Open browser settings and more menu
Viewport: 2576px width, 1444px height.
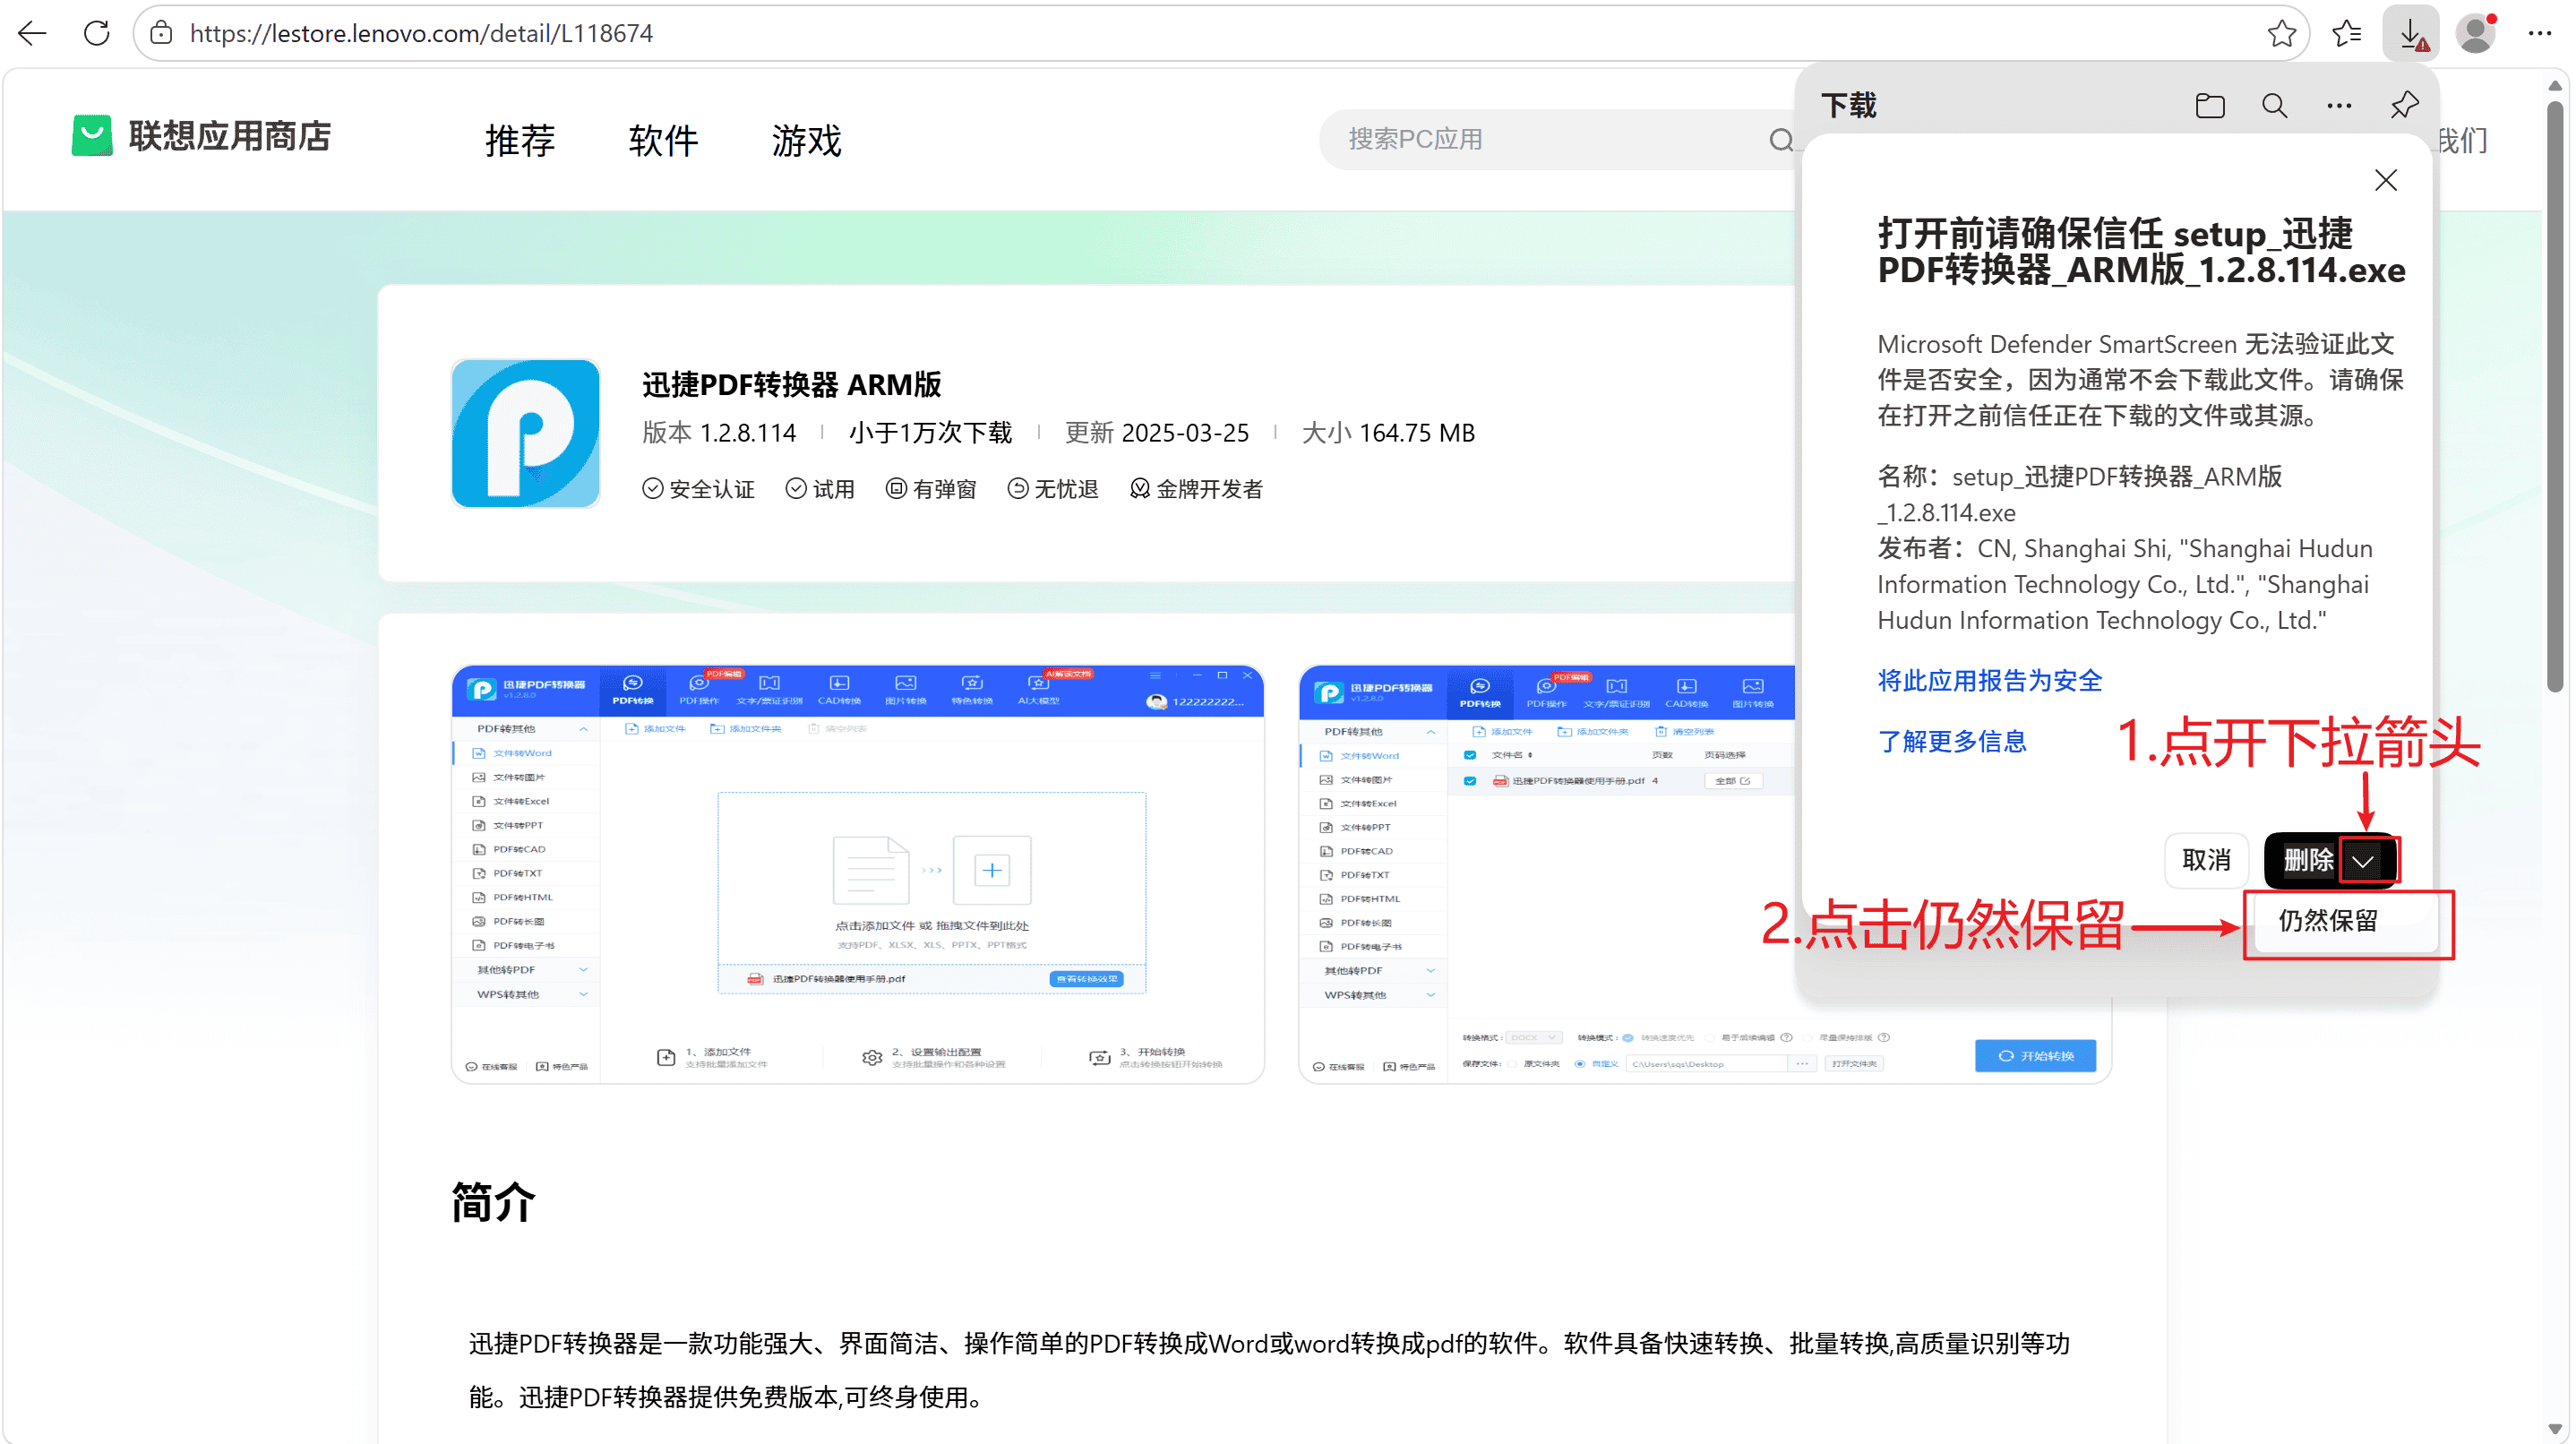pyautogui.click(x=2540, y=33)
